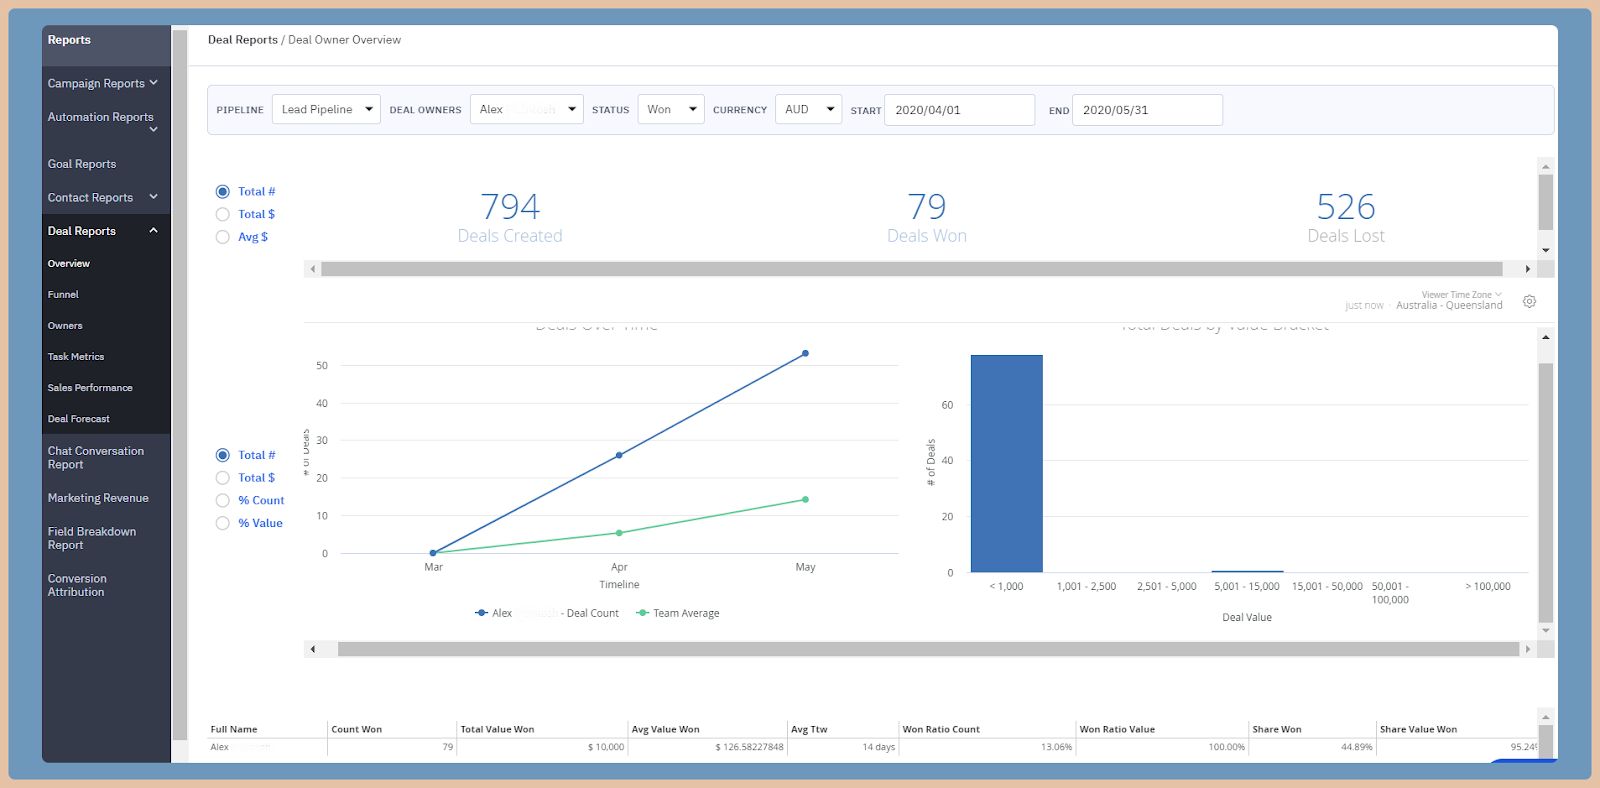This screenshot has height=788, width=1600.
Task: Click the up arrow of the charts vertical scrollbar
Action: point(1546,338)
